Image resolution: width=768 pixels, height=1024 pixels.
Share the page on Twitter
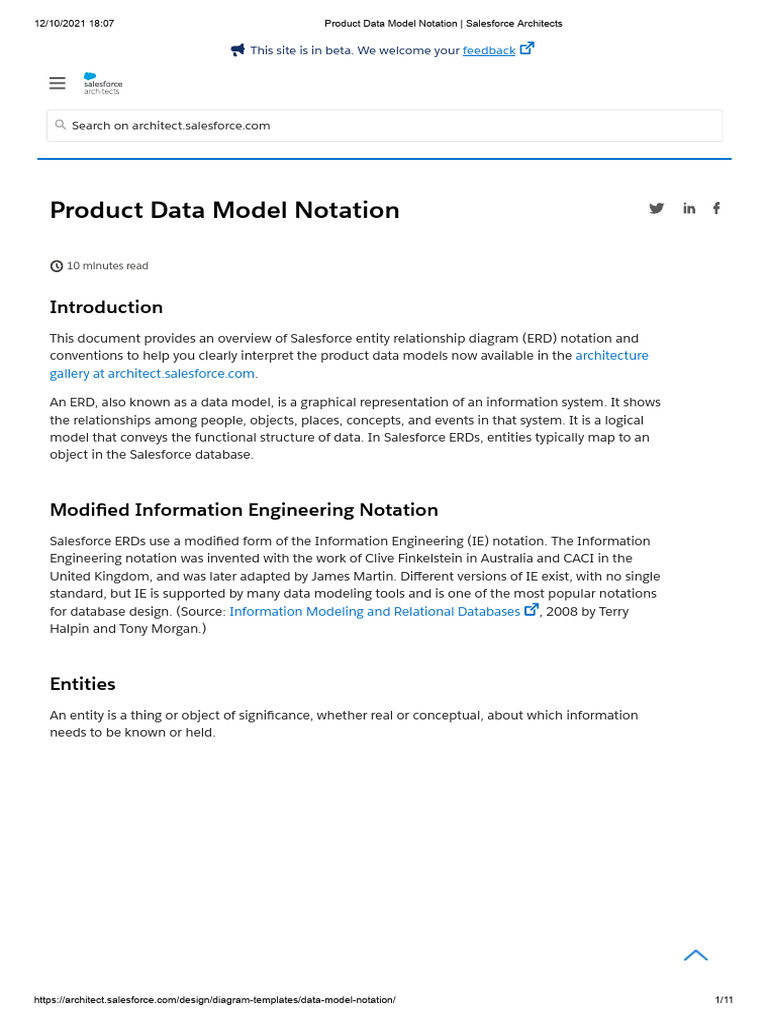(x=656, y=208)
